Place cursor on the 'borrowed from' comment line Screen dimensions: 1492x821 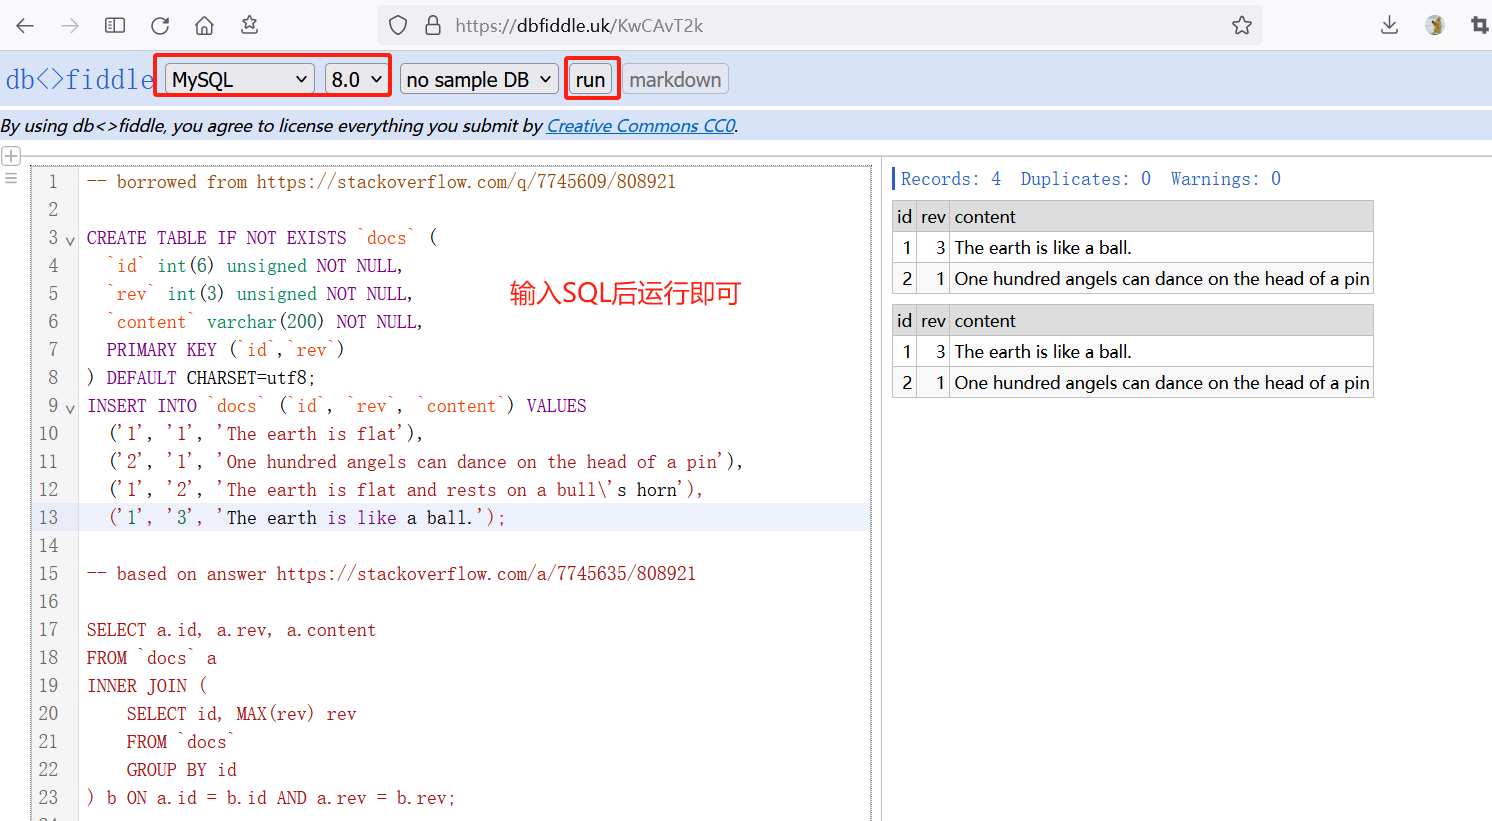381,182
